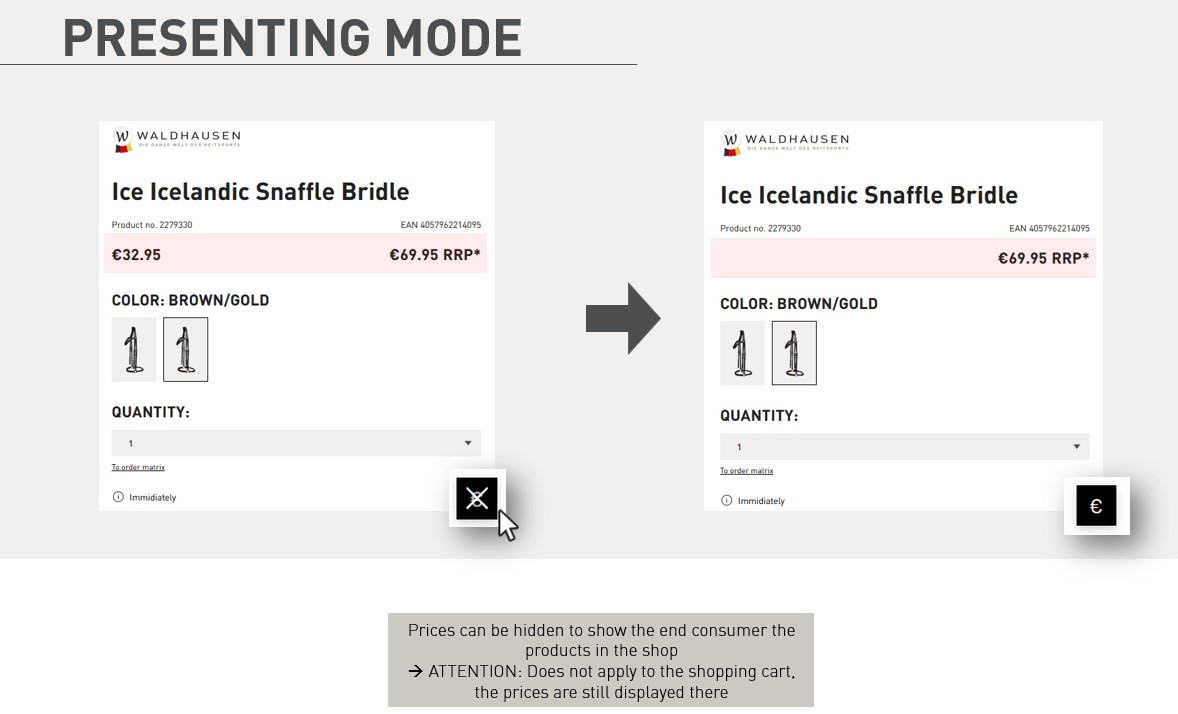This screenshot has height=714, width=1178.
Task: Follow the To order matrix link in the right card
Action: click(746, 471)
